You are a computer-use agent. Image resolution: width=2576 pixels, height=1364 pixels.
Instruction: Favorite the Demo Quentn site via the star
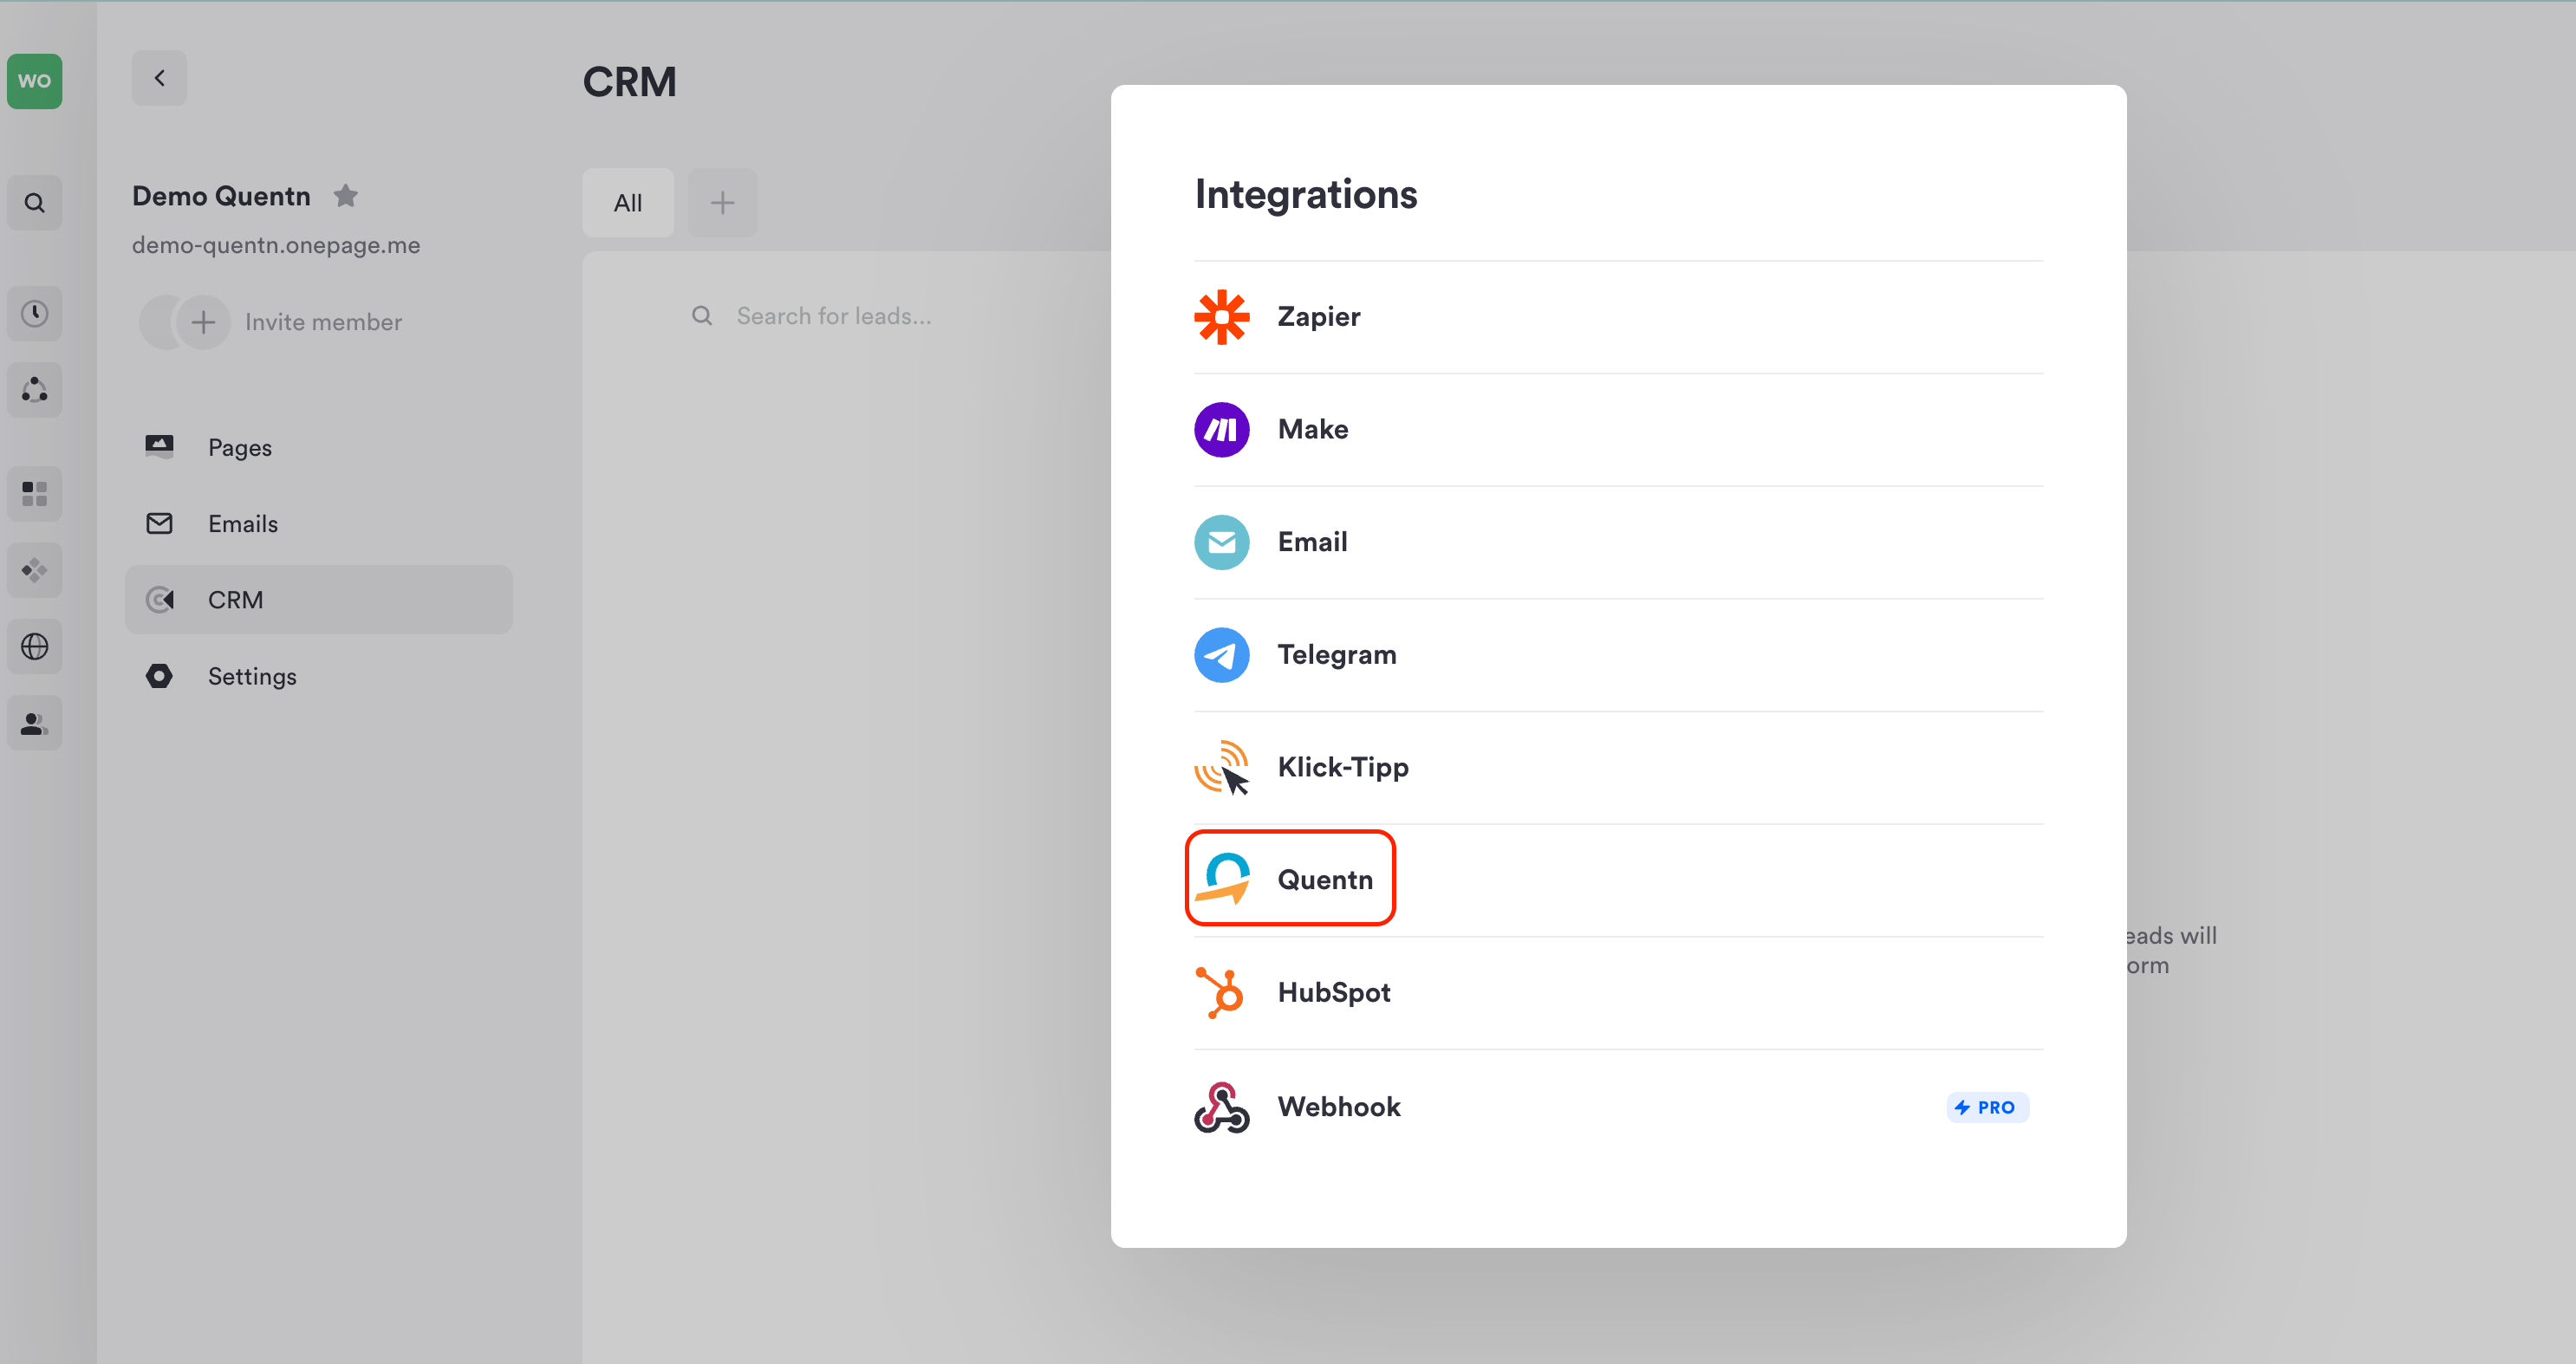click(346, 196)
